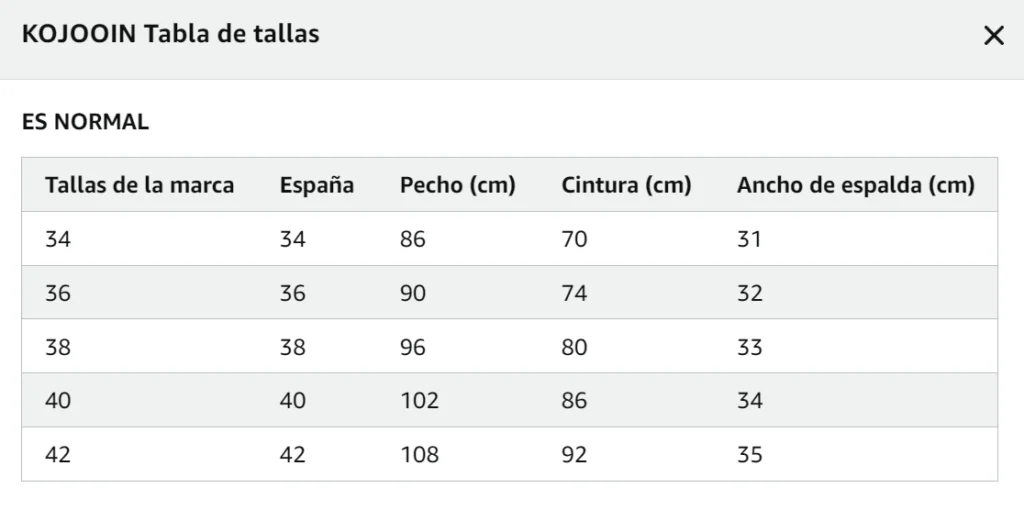Select the Cintura (cm) column header

click(626, 185)
